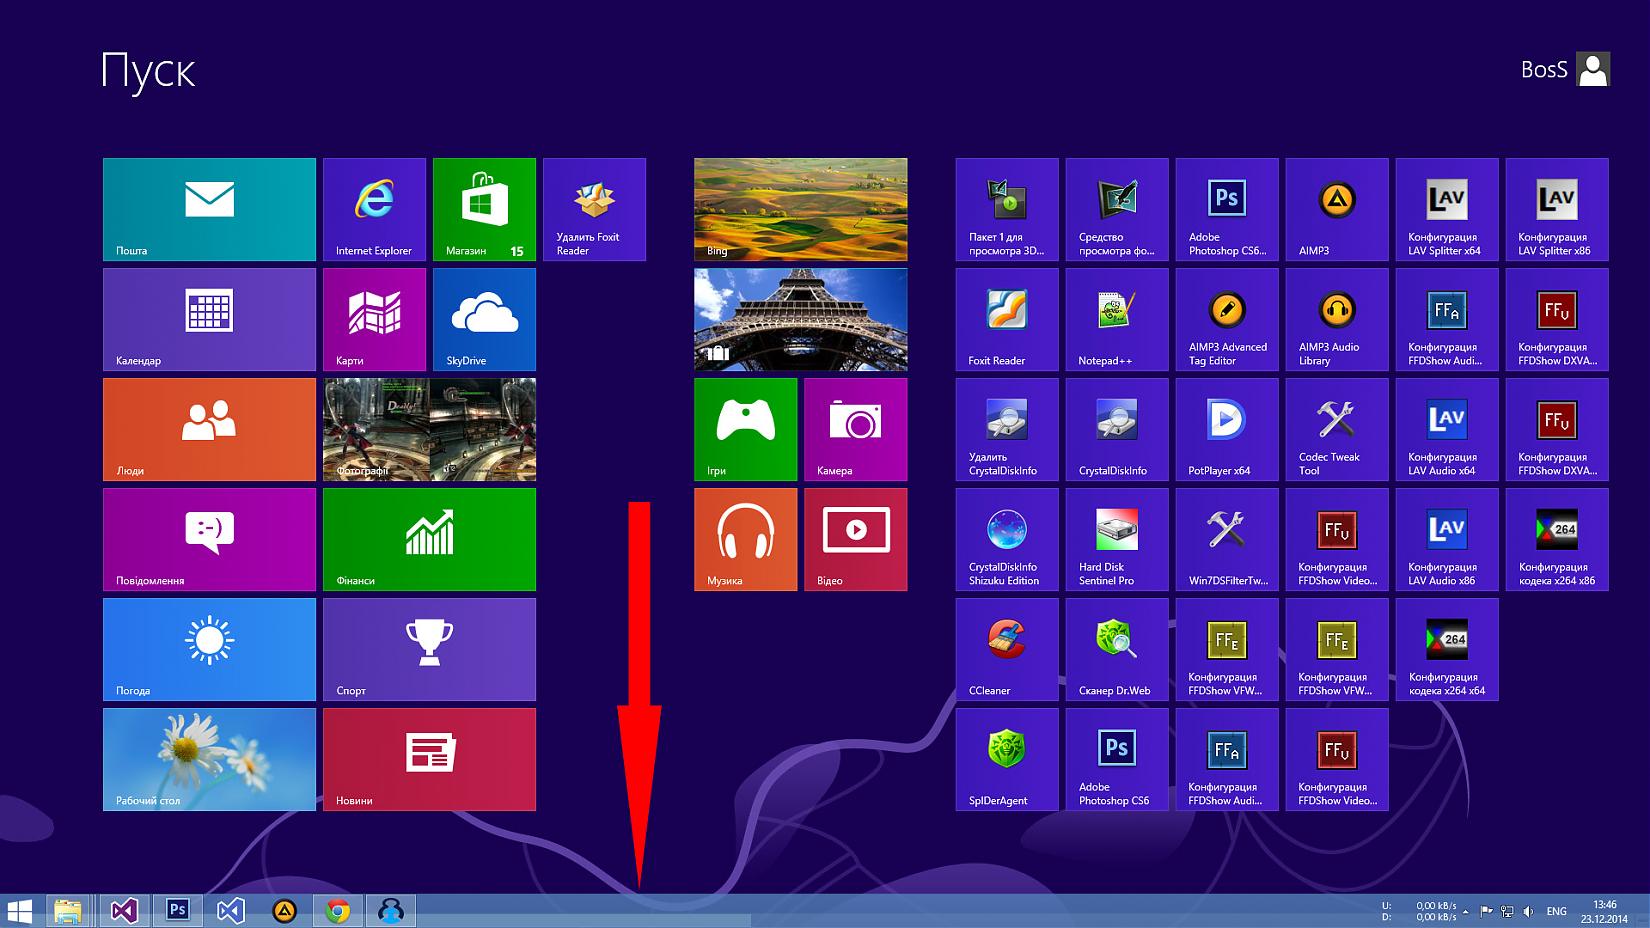
Task: Open the Карти maps tile
Action: (374, 319)
